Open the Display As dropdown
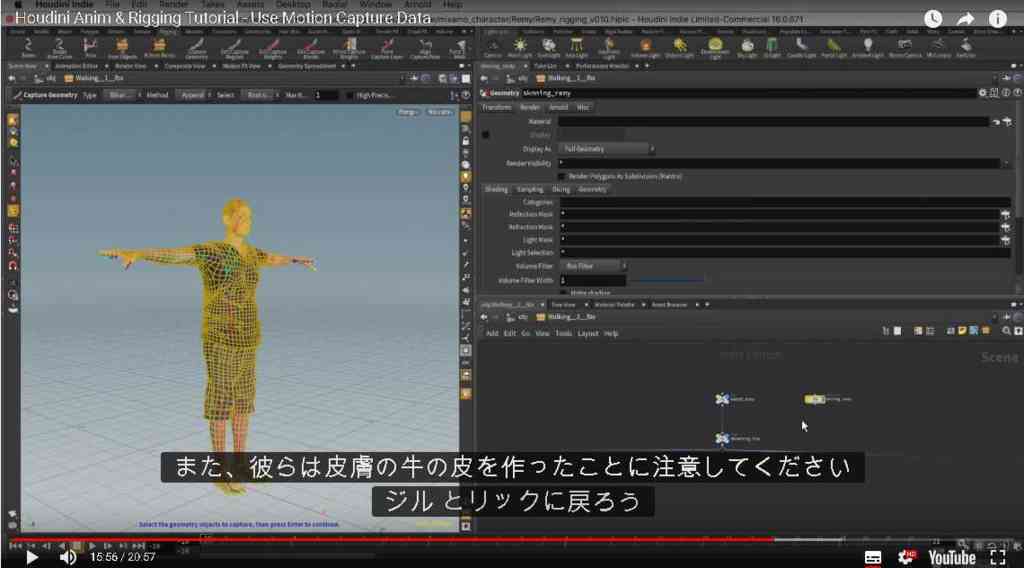Image resolution: width=1024 pixels, height=568 pixels. [607, 149]
